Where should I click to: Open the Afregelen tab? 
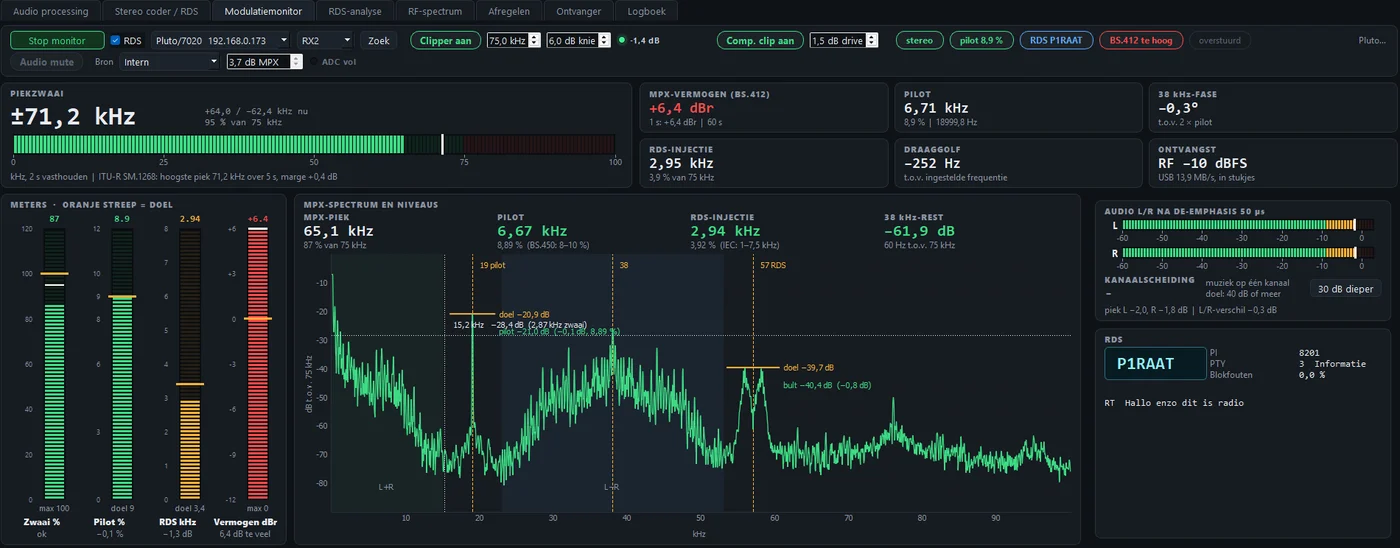point(509,11)
